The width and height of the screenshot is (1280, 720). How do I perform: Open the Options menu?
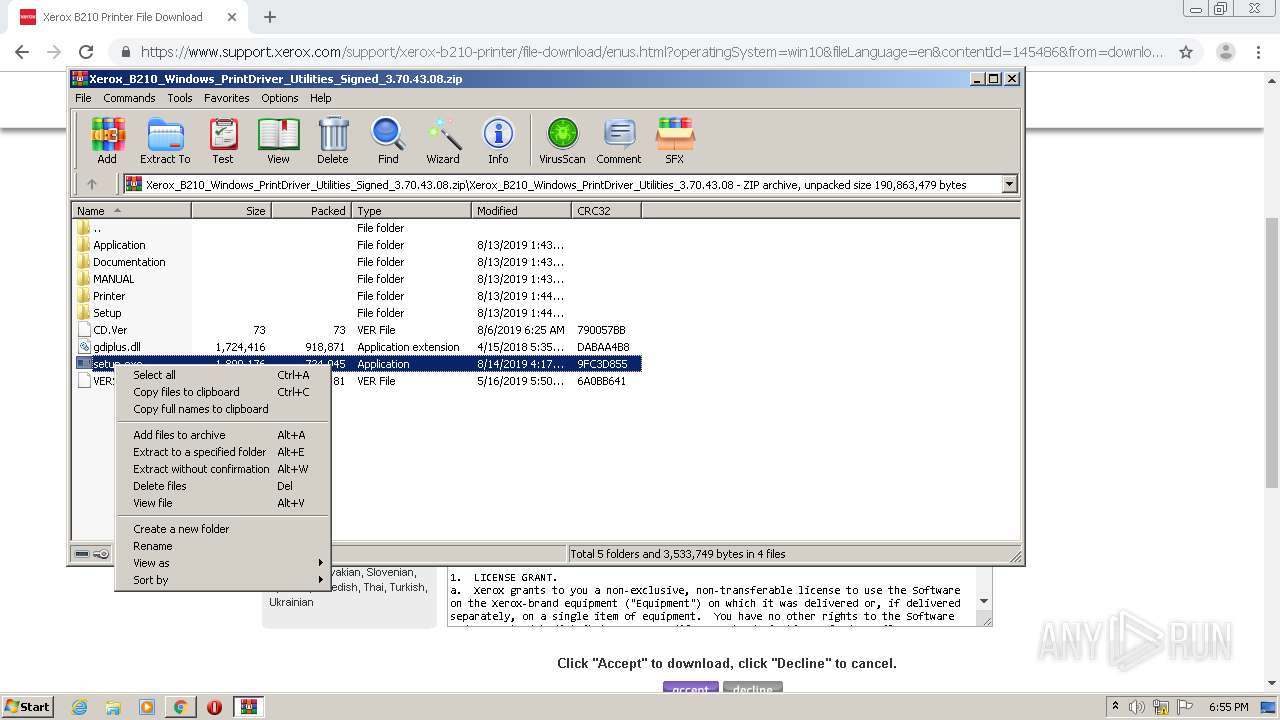click(280, 98)
